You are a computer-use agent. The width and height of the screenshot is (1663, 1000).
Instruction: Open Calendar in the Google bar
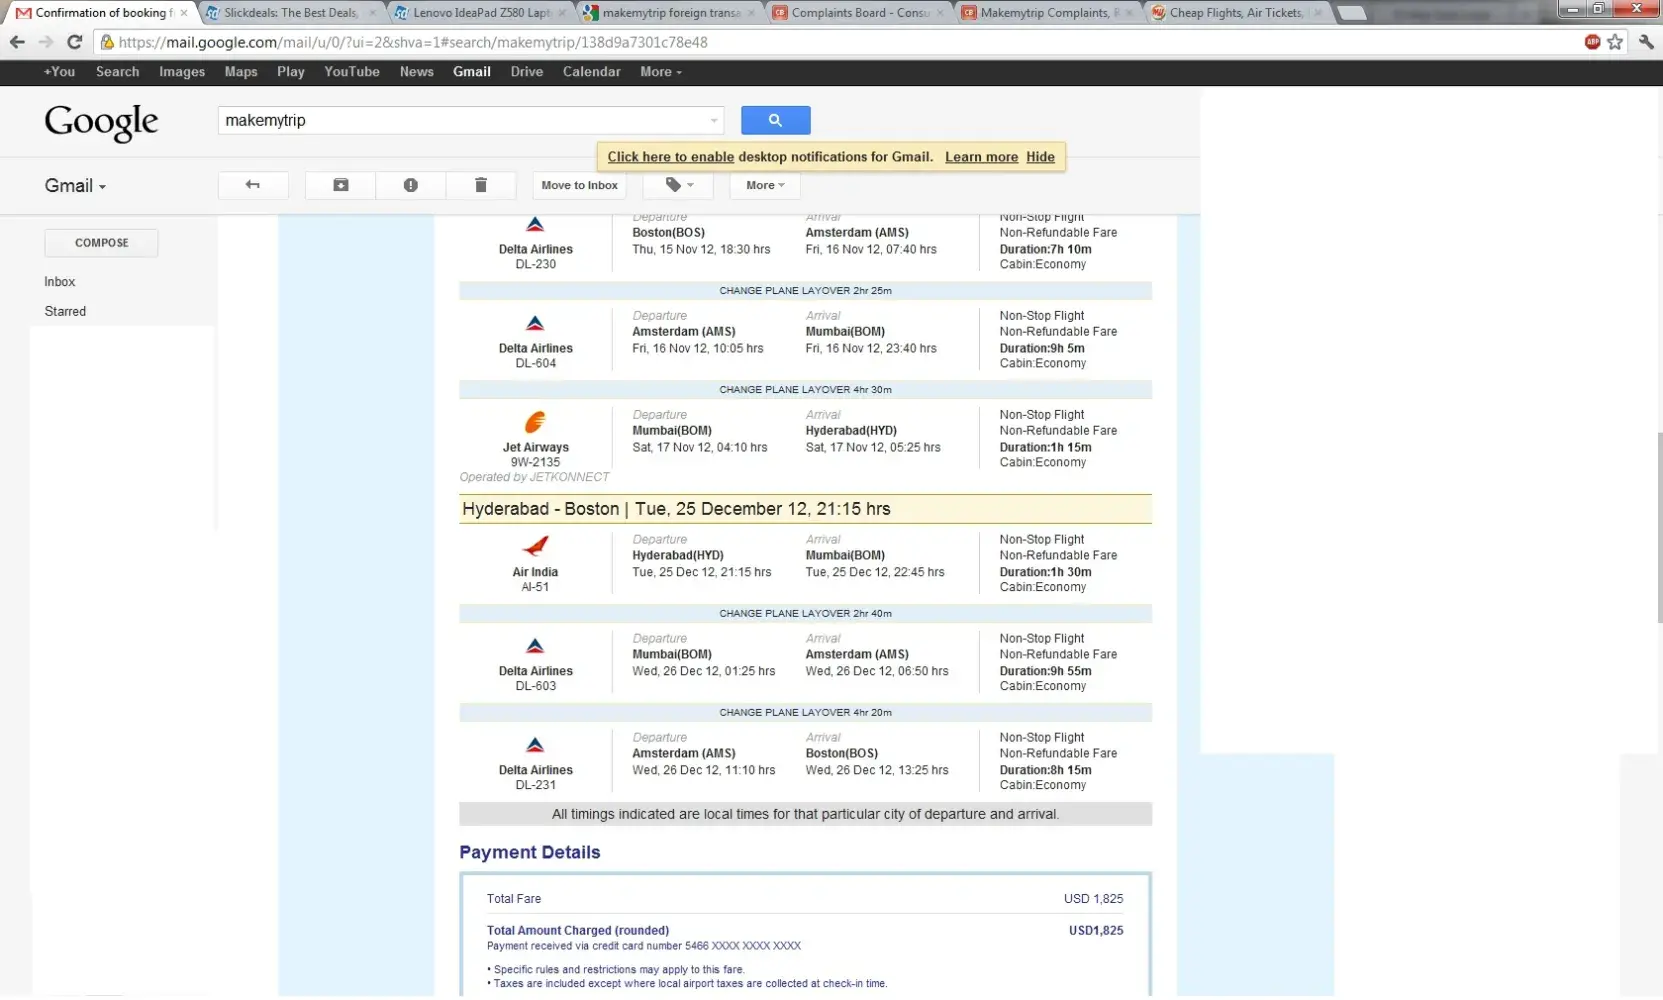point(592,72)
